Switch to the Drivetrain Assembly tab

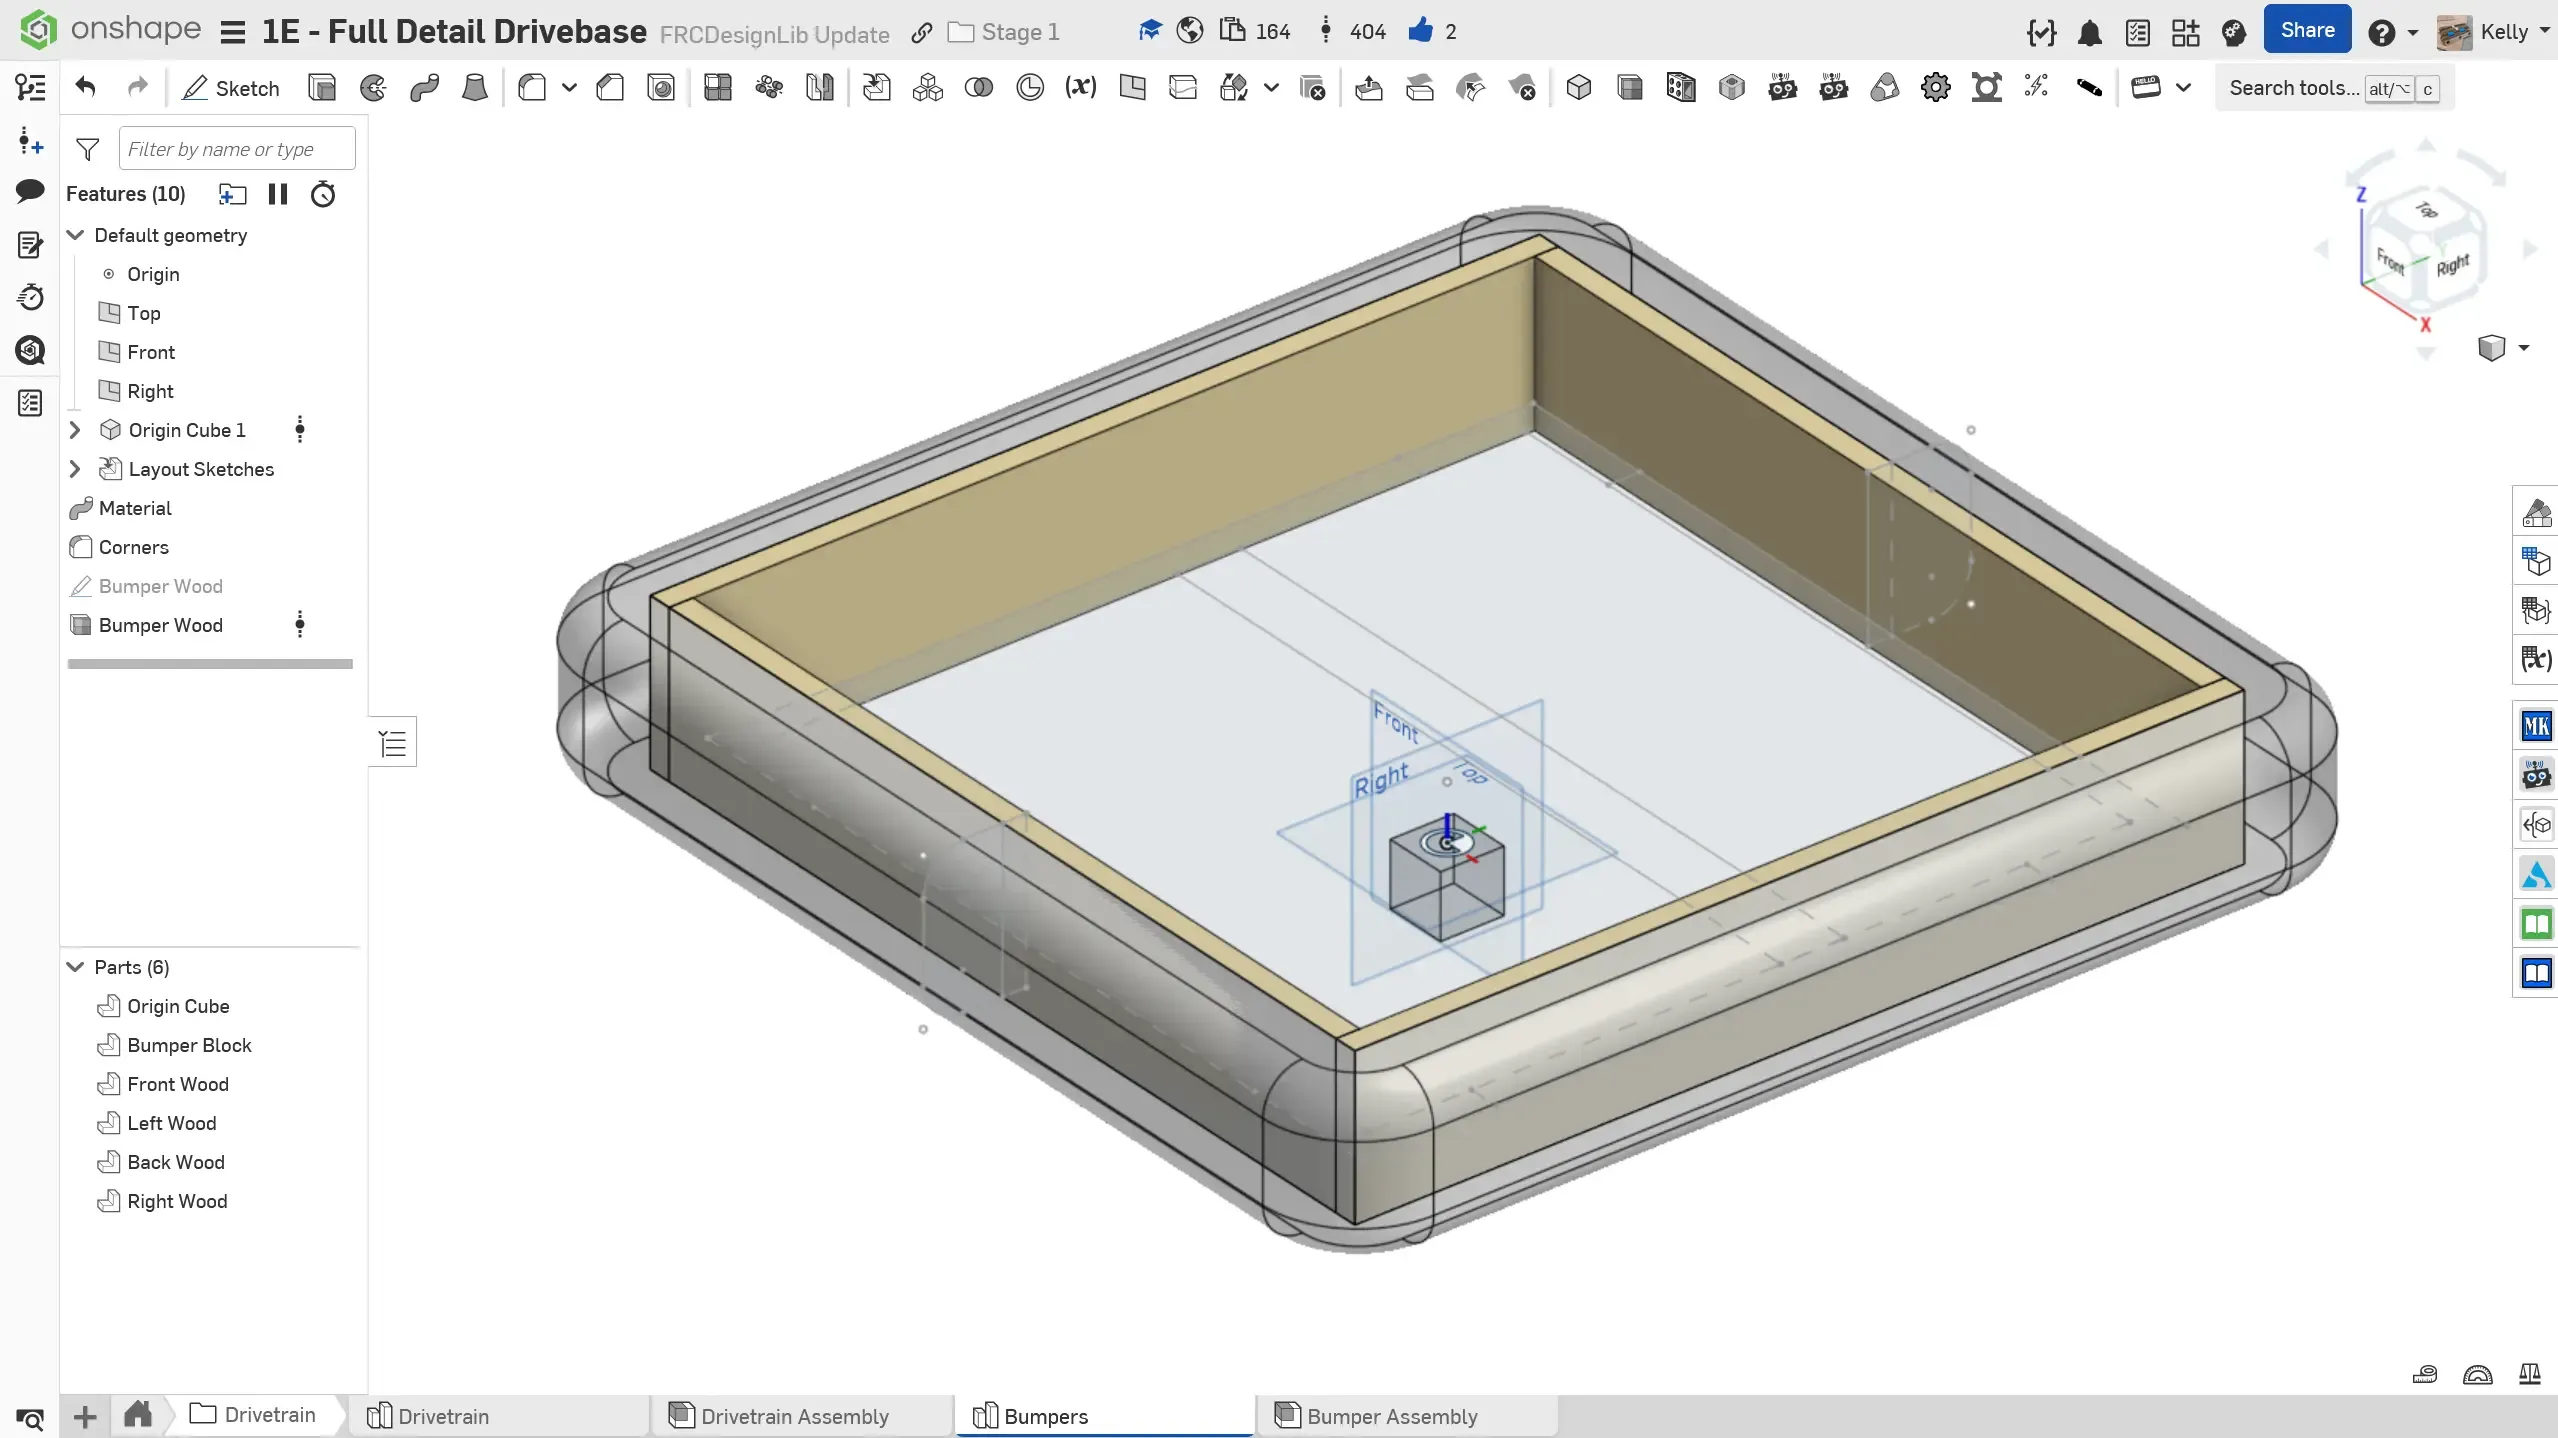[794, 1416]
